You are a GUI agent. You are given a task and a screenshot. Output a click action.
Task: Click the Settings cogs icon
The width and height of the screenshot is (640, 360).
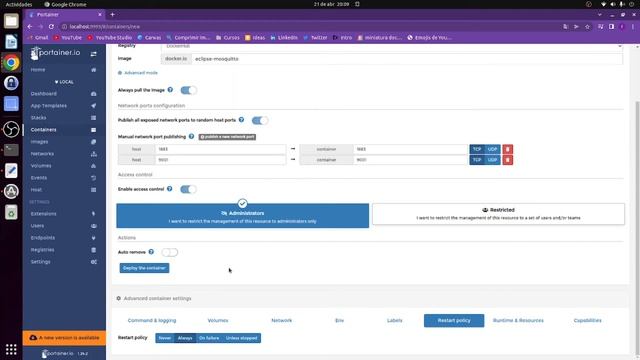point(93,262)
